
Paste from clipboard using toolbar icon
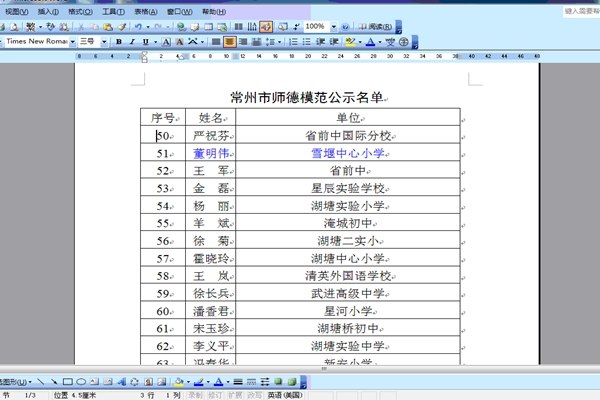coord(108,27)
